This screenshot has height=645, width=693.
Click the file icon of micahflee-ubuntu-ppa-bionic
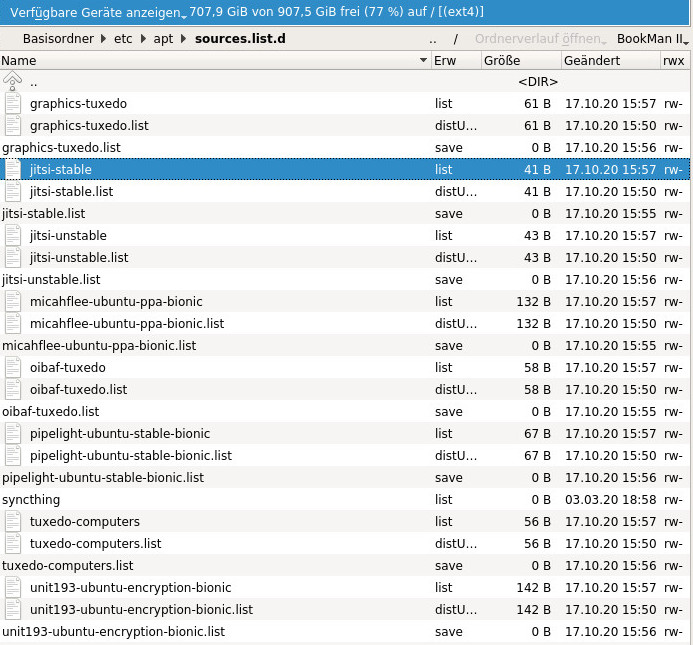click(x=13, y=301)
